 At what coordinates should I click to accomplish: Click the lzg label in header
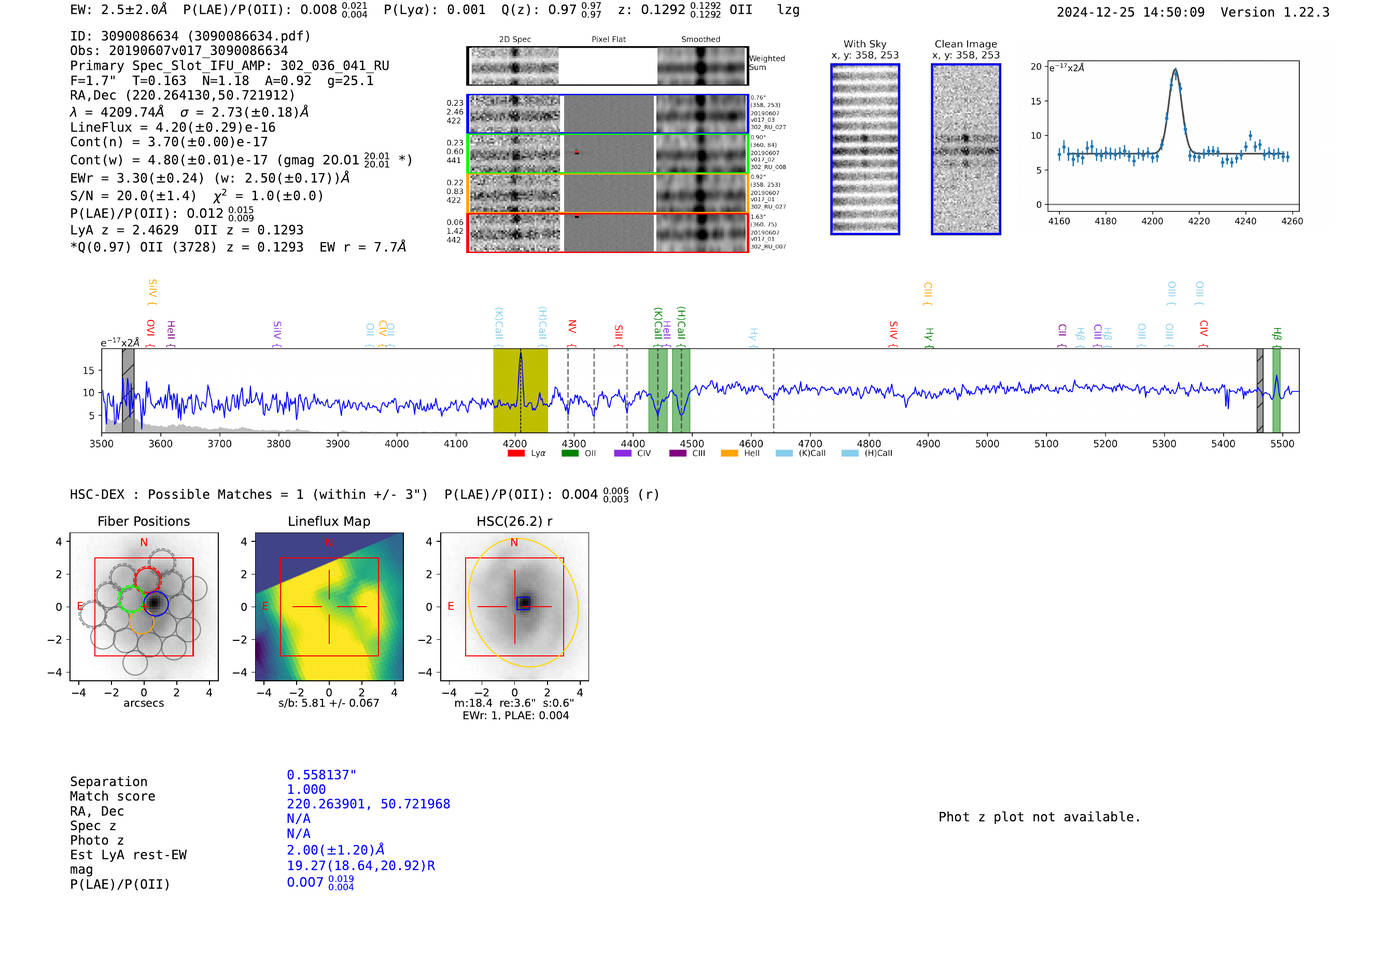click(788, 10)
